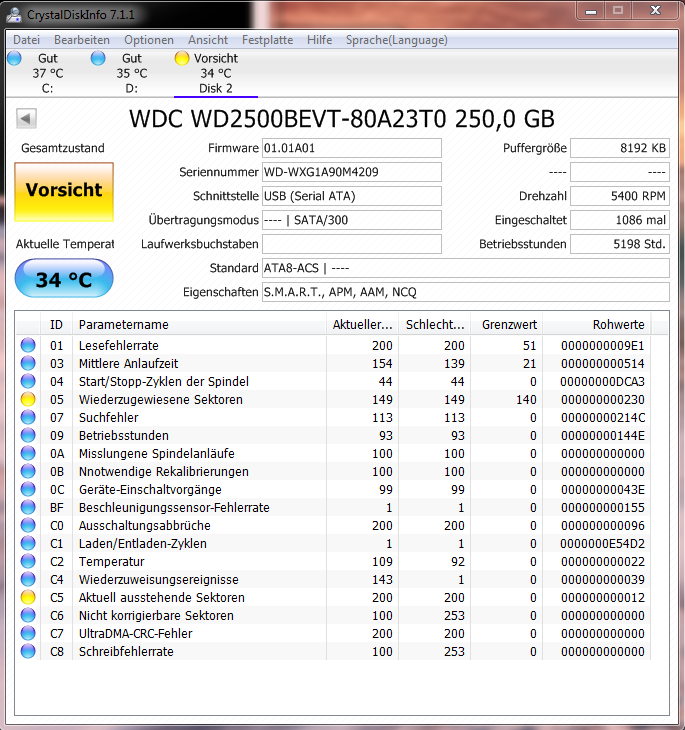Sort by the Grenzwert column header
The image size is (685, 730).
(x=507, y=324)
